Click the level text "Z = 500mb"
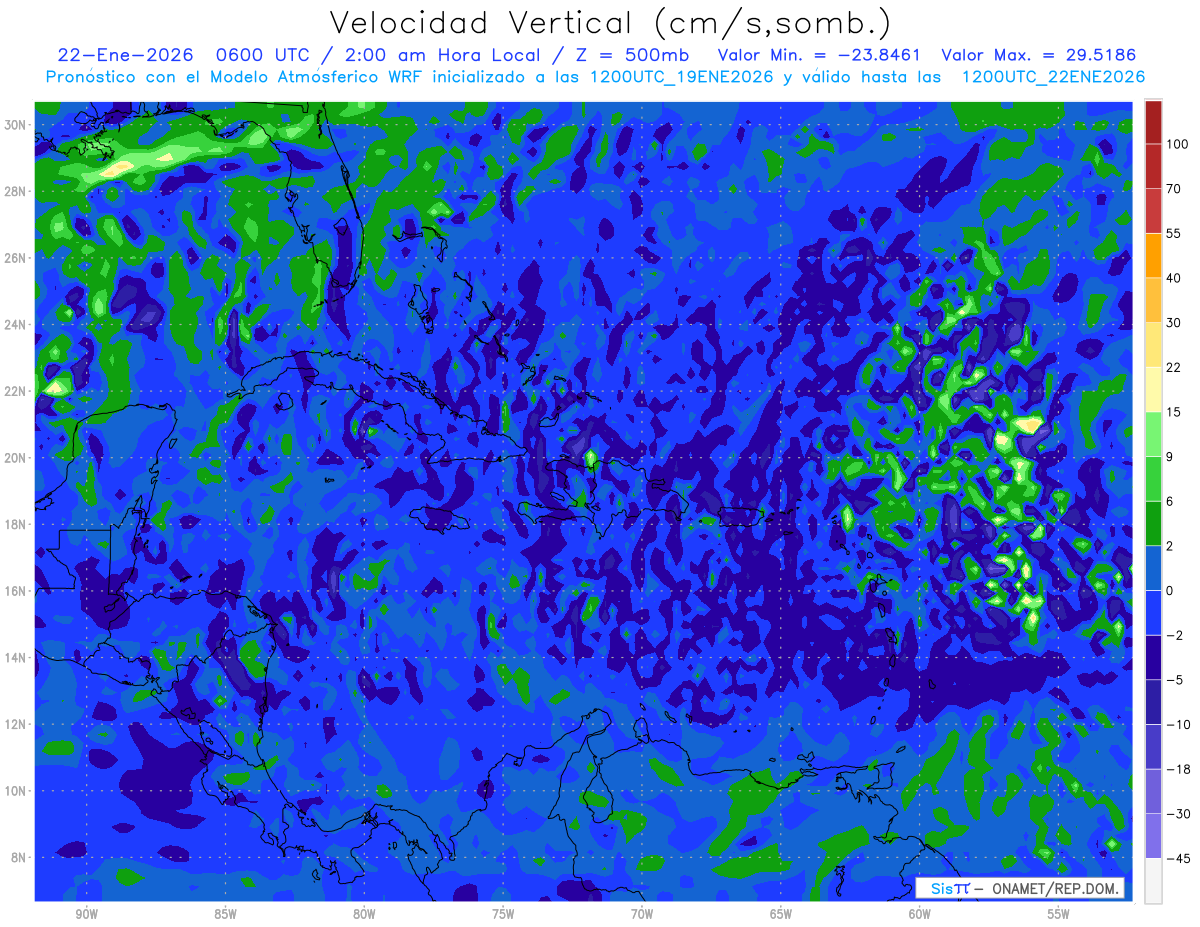 click(631, 55)
